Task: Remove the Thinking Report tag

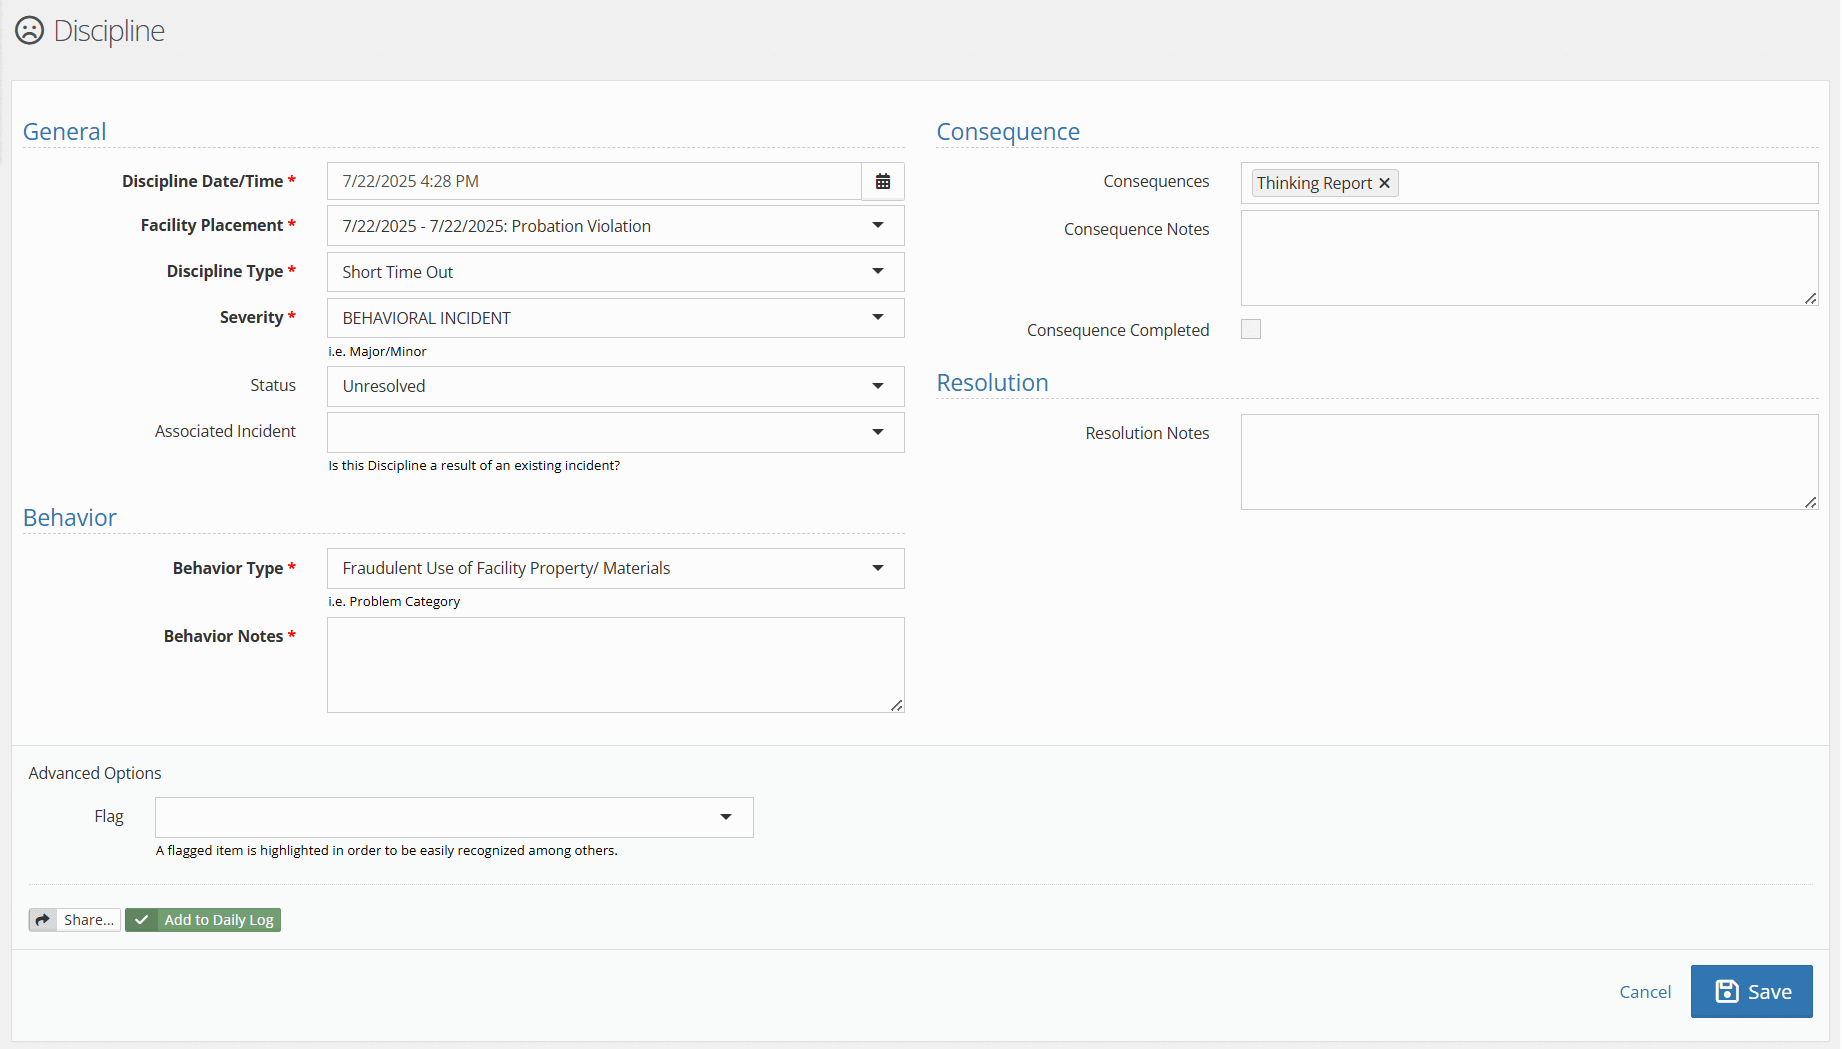Action: [1384, 183]
